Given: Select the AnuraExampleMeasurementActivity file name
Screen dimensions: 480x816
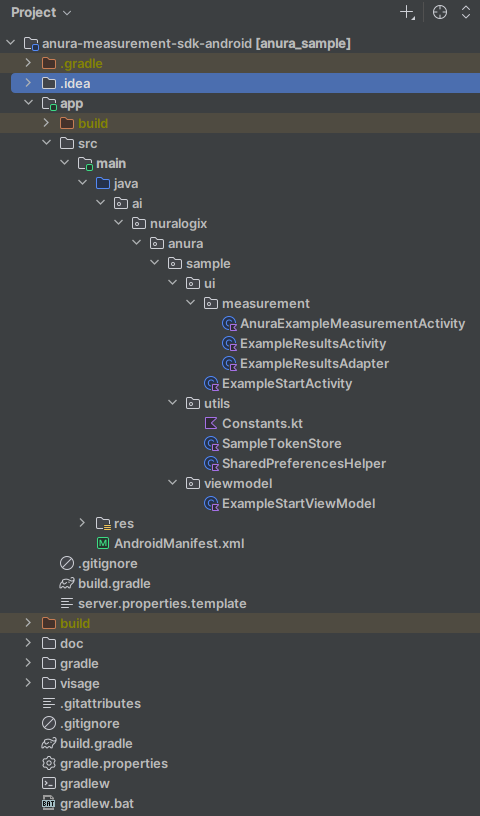Looking at the screenshot, I should pyautogui.click(x=352, y=324).
